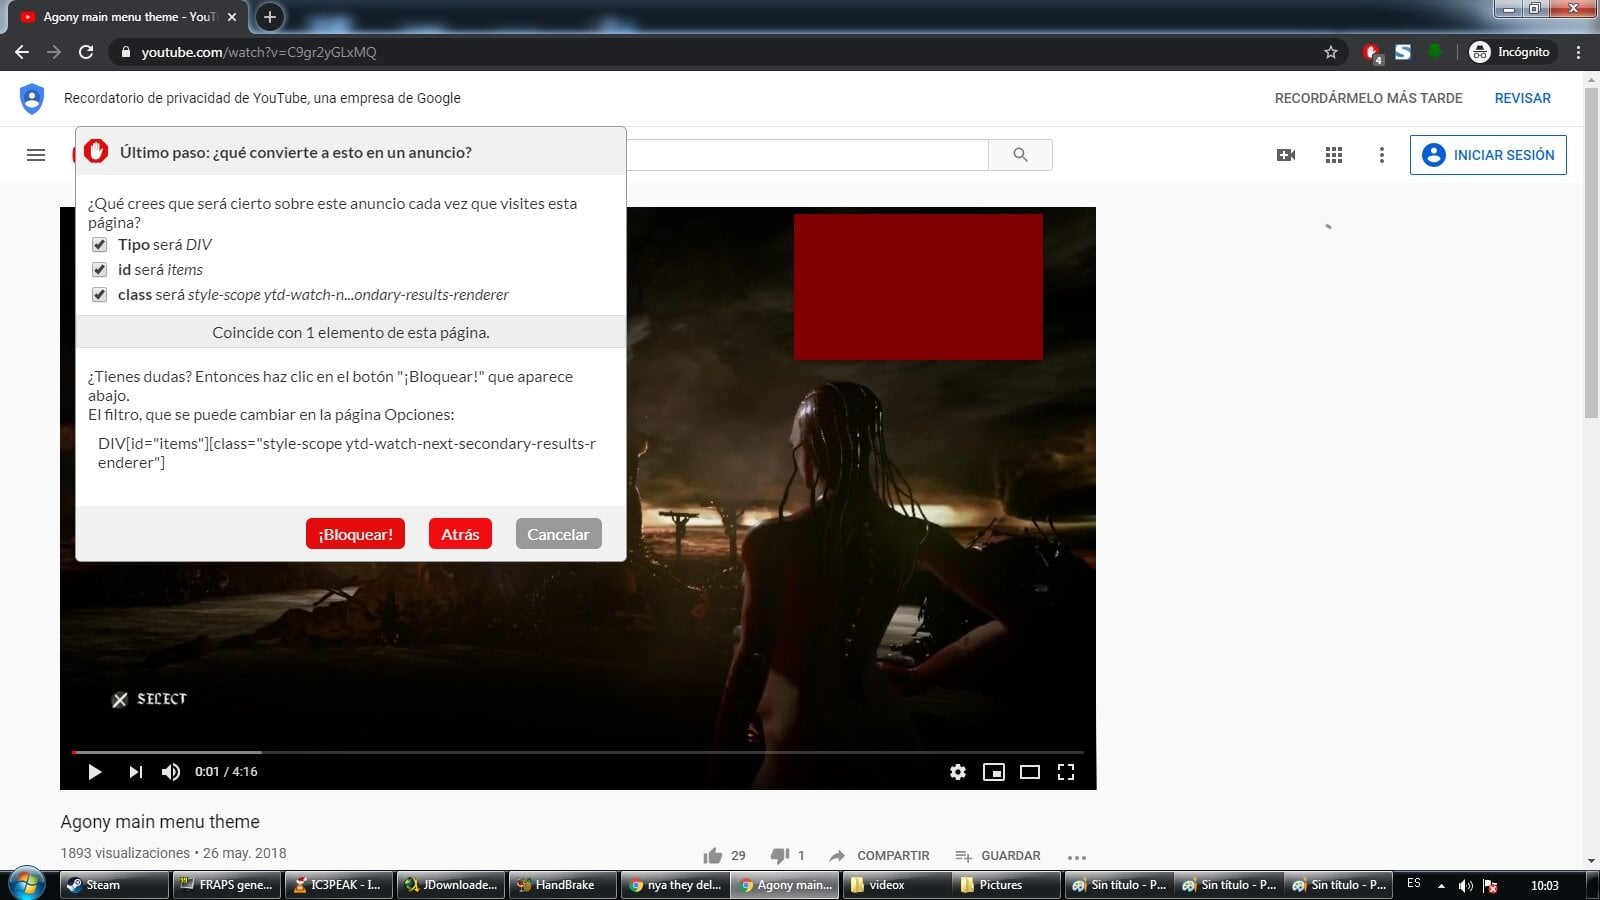Open the red ad blocker extension icon

pyautogui.click(x=1372, y=52)
